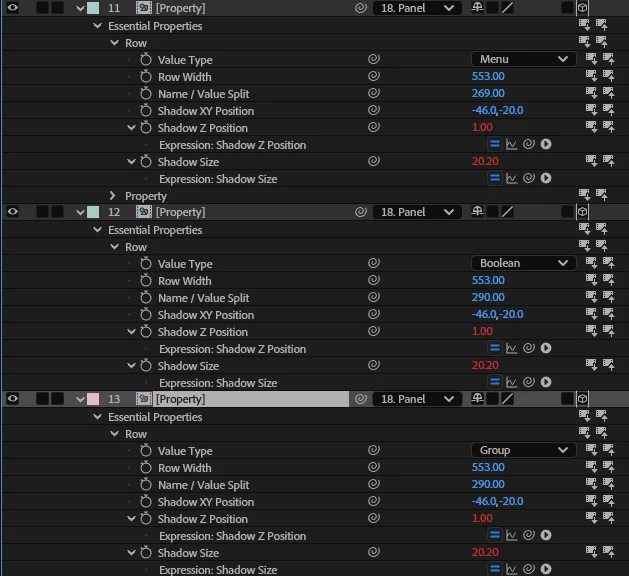Viewport: 629px width, 576px height.
Task: Toggle layer 13 3D layer cube switch
Action: [x=582, y=399]
